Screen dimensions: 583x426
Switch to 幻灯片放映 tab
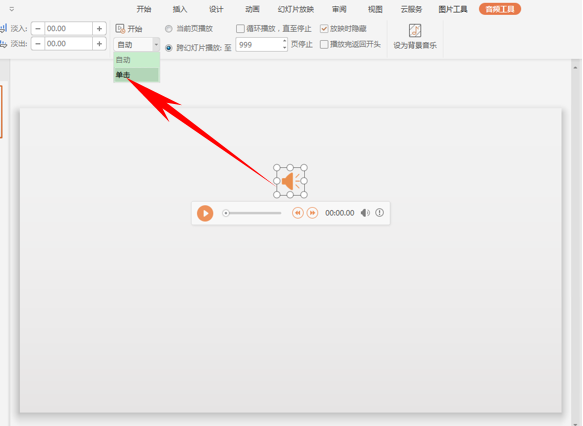pyautogui.click(x=296, y=9)
